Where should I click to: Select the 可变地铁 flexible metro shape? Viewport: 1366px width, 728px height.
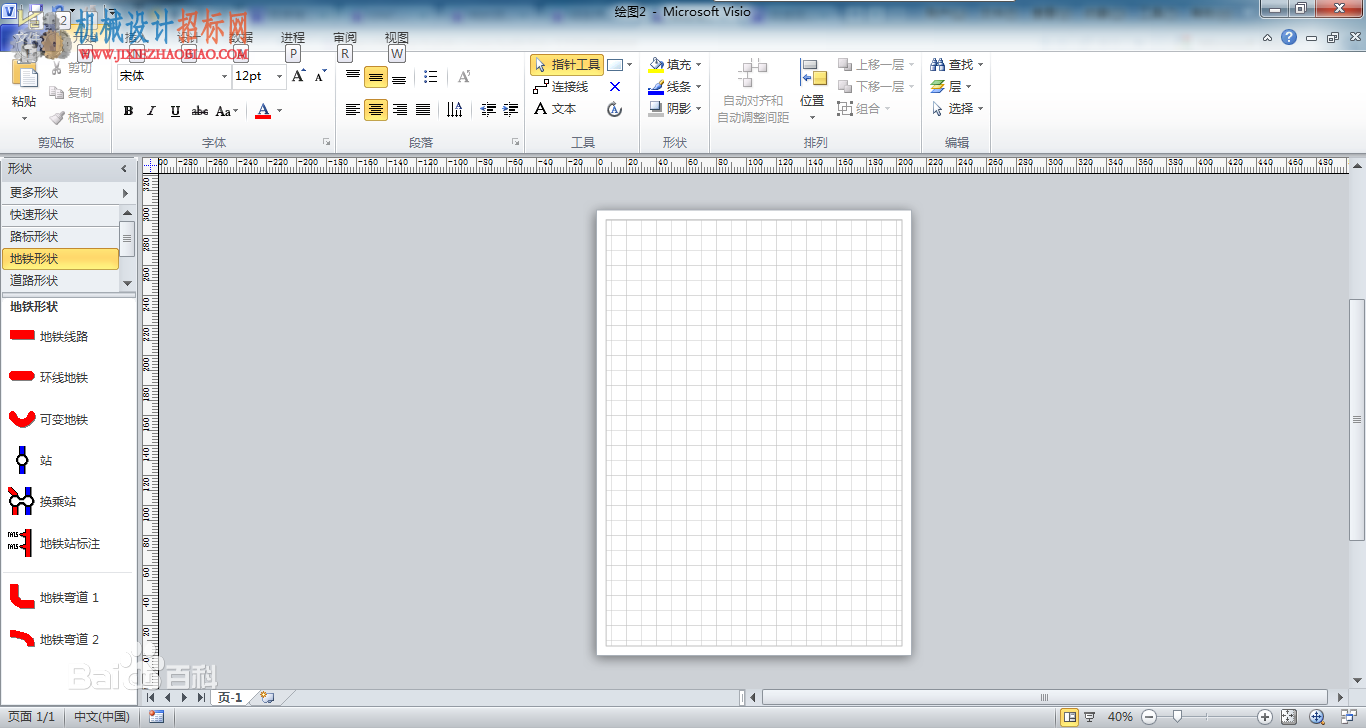tap(49, 420)
